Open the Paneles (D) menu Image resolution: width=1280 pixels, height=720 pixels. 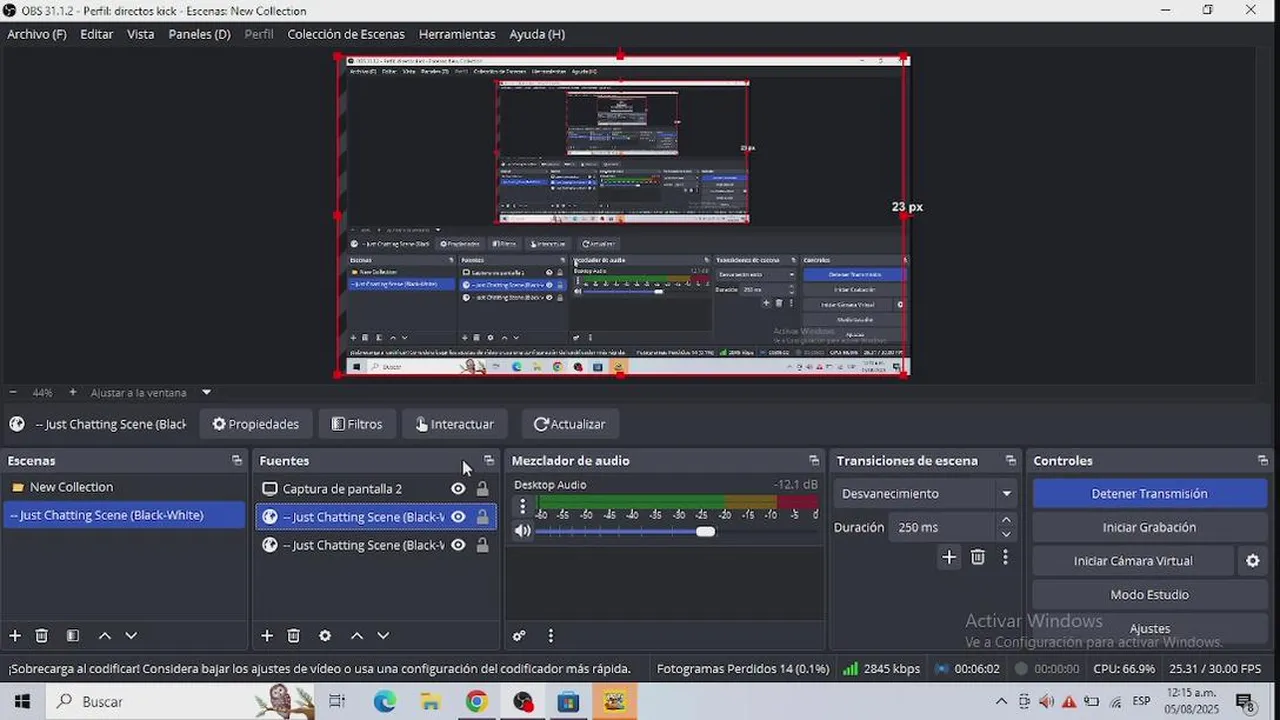(199, 34)
